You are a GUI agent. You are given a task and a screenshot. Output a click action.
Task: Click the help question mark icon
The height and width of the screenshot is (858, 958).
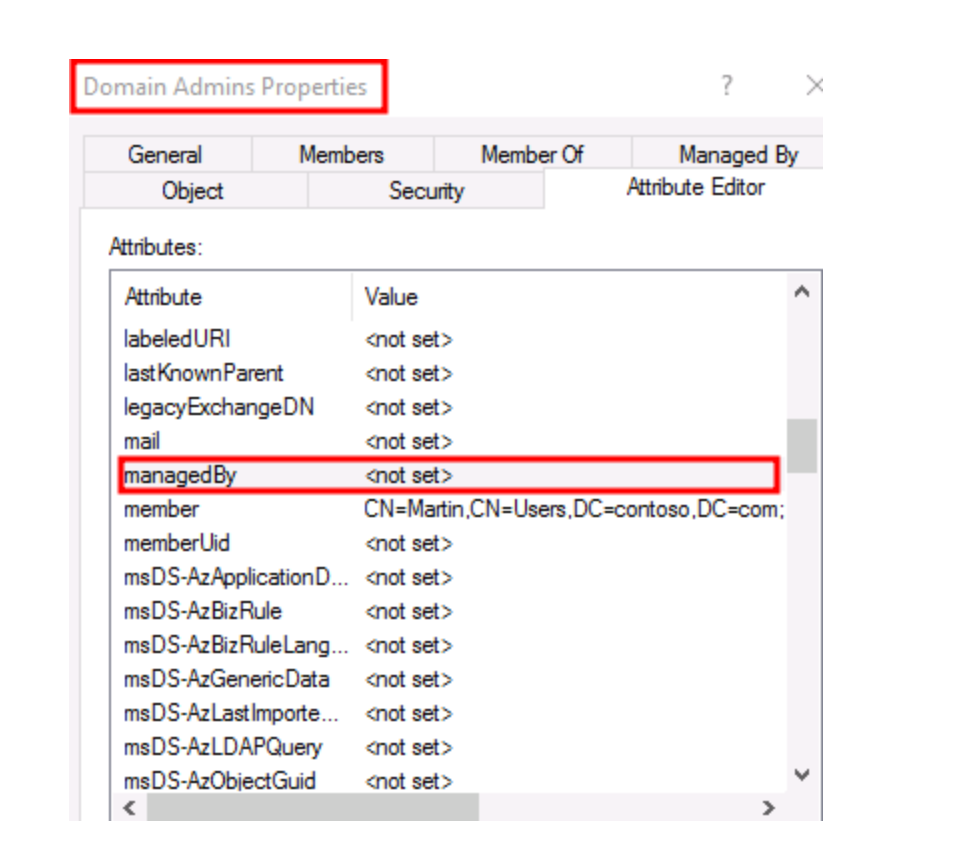[x=727, y=87]
